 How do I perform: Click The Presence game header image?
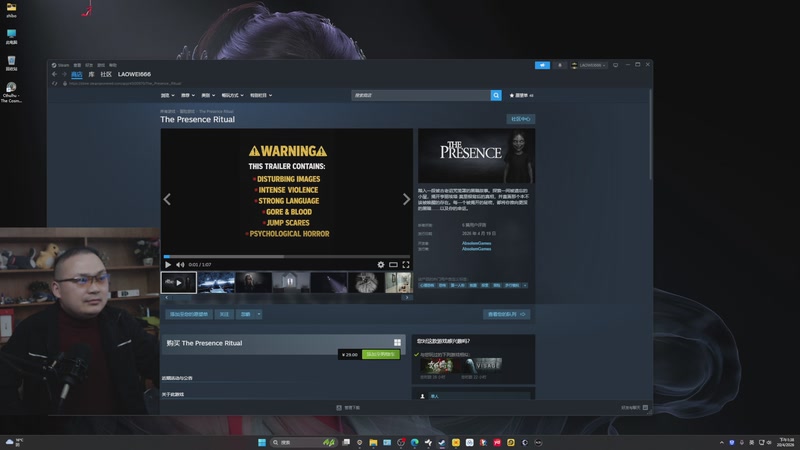[477, 156]
